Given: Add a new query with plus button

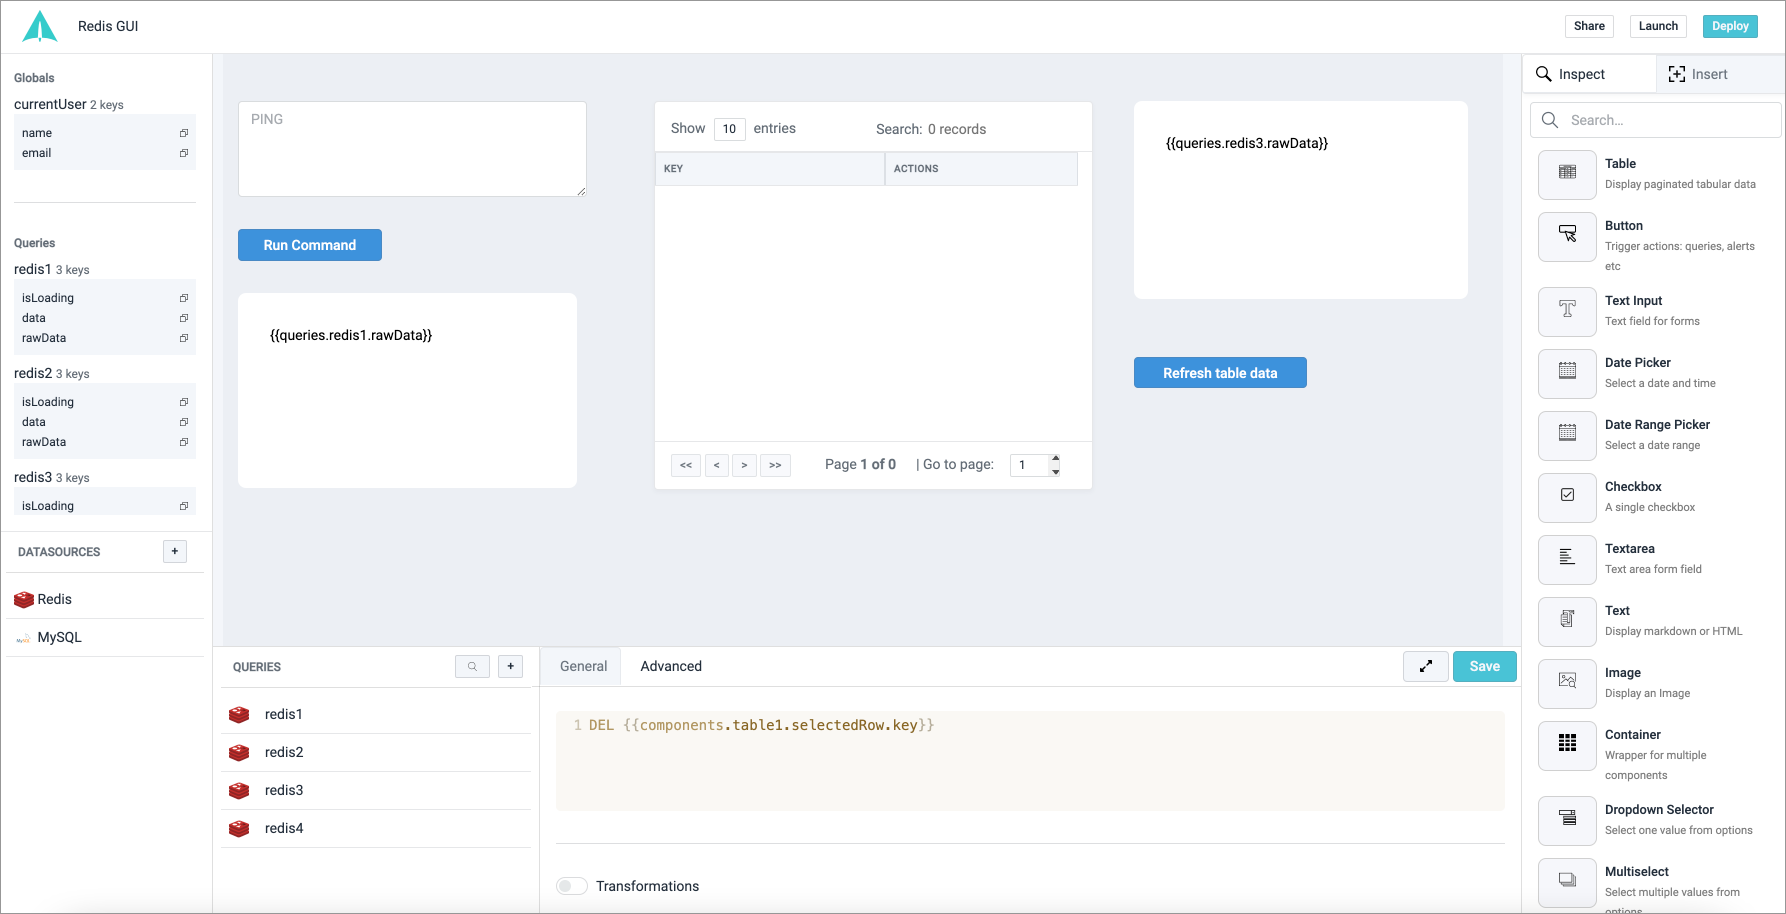Looking at the screenshot, I should coord(510,666).
